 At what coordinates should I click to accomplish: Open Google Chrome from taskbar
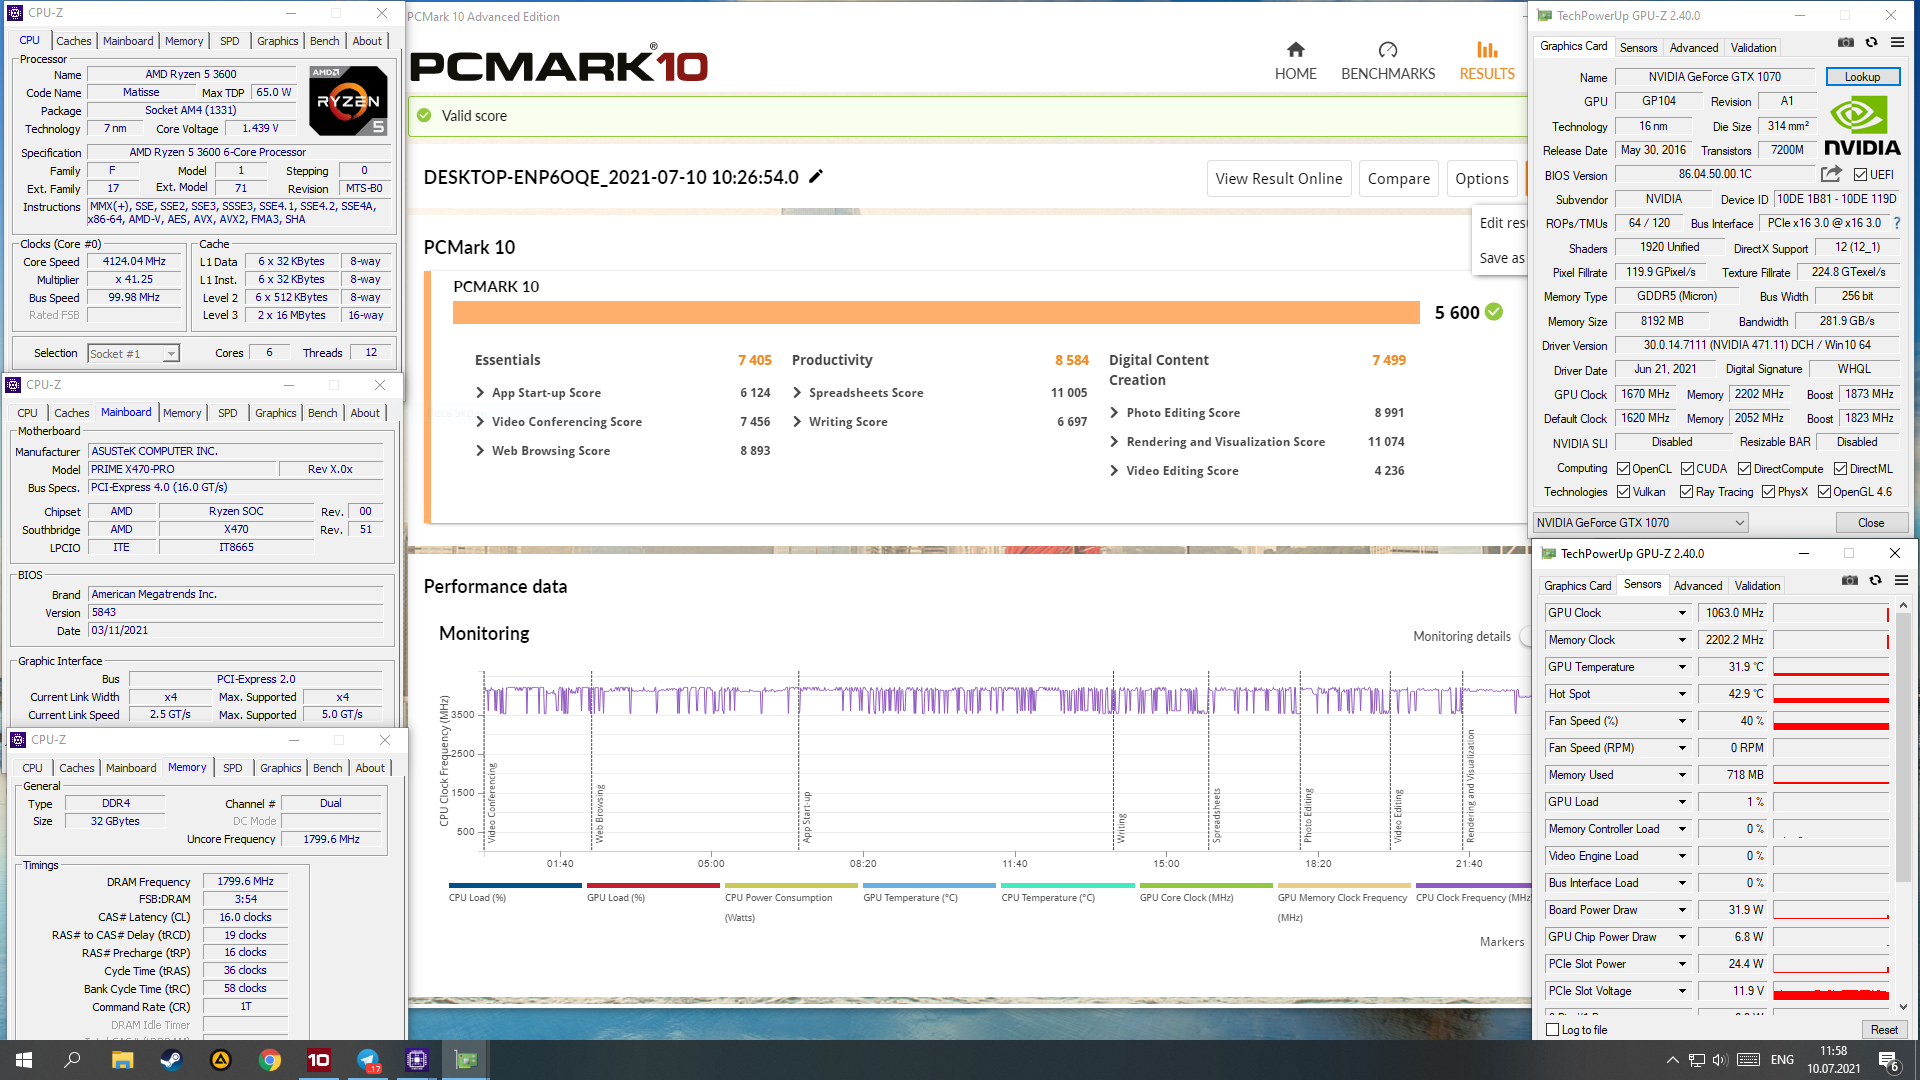point(270,1060)
